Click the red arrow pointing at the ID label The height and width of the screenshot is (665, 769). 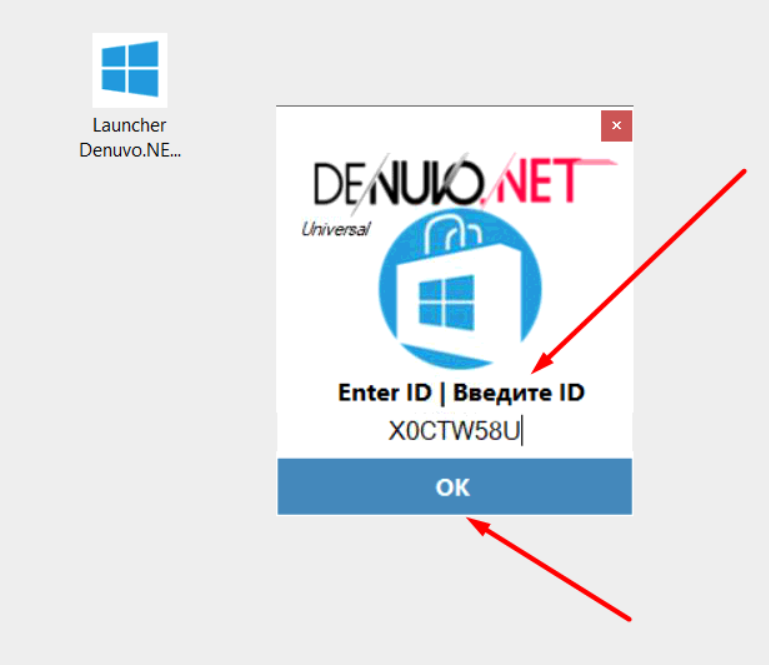click(639, 271)
